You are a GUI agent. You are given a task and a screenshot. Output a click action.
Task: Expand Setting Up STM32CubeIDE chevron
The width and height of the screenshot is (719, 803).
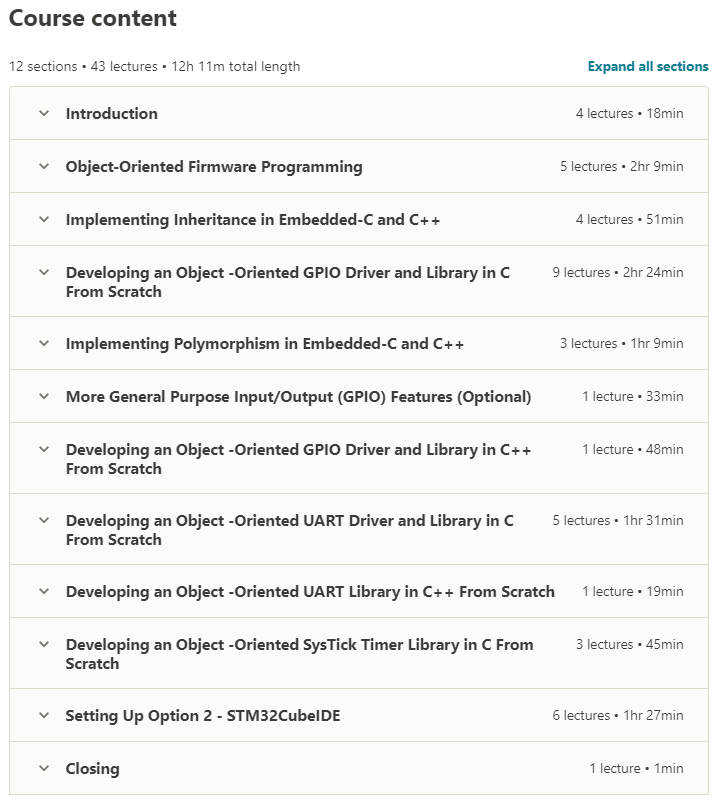[x=44, y=715]
